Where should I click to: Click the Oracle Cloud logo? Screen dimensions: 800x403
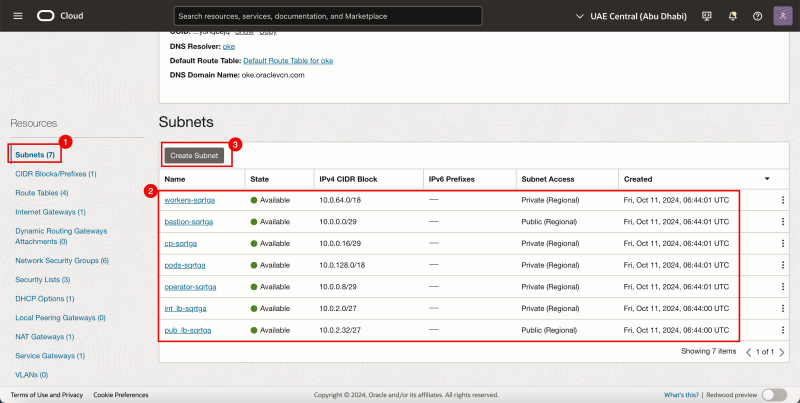pyautogui.click(x=62, y=16)
